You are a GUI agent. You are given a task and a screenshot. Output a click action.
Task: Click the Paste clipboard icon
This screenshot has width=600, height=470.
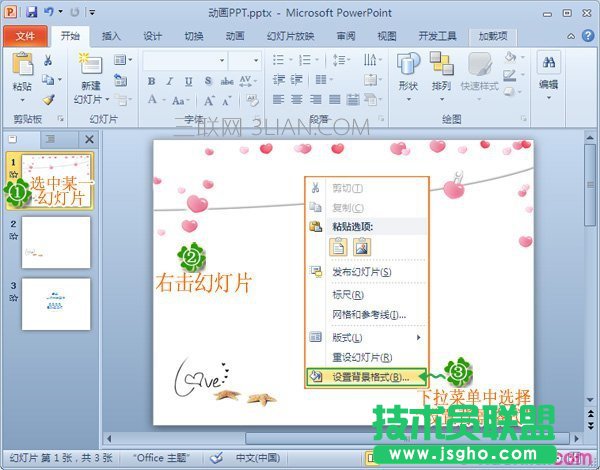(23, 64)
